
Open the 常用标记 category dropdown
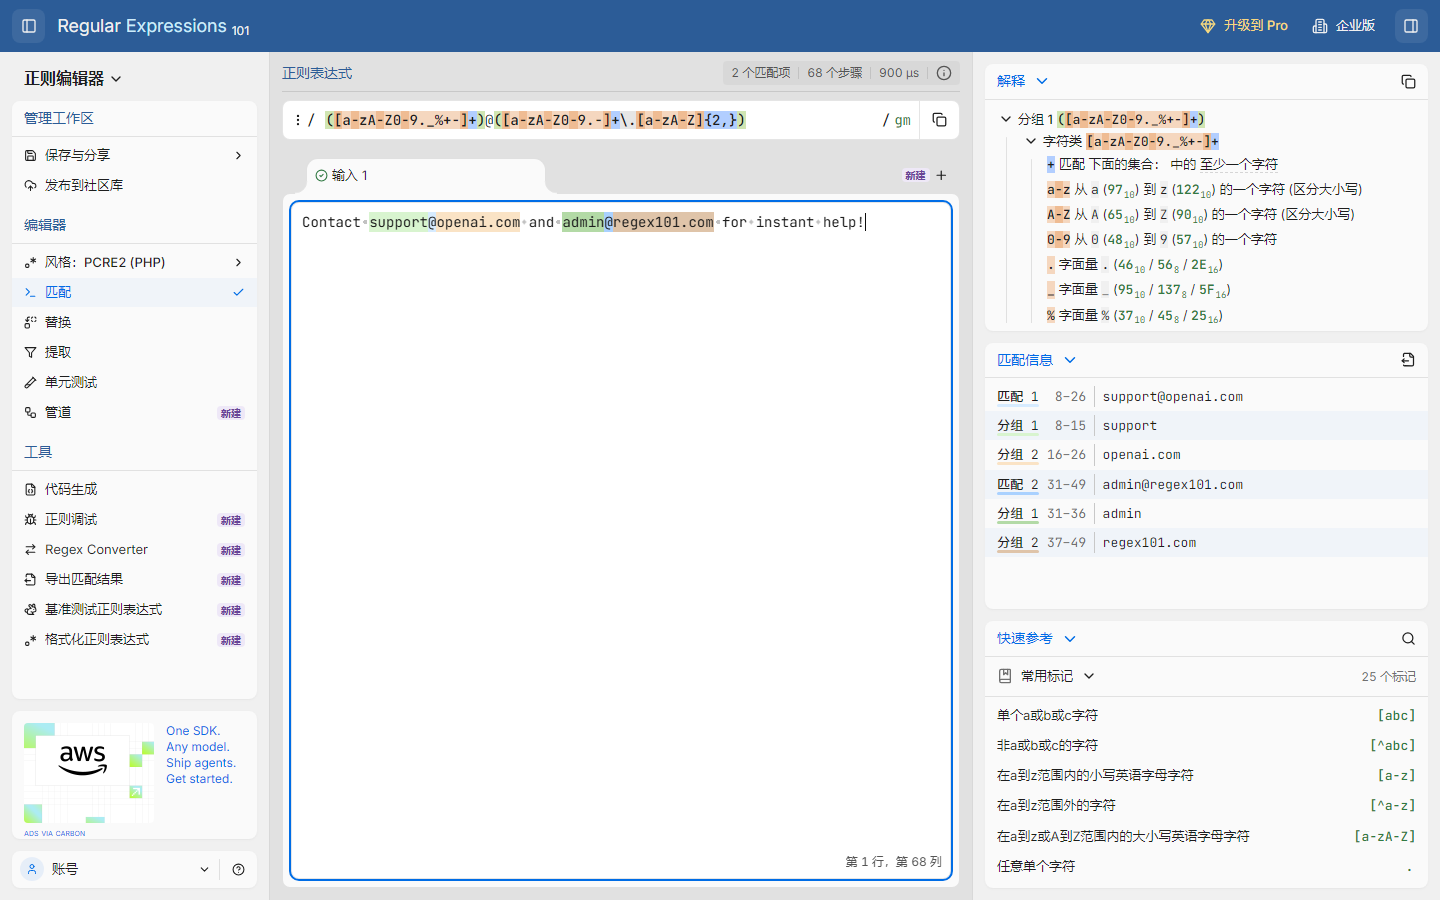tap(1047, 677)
